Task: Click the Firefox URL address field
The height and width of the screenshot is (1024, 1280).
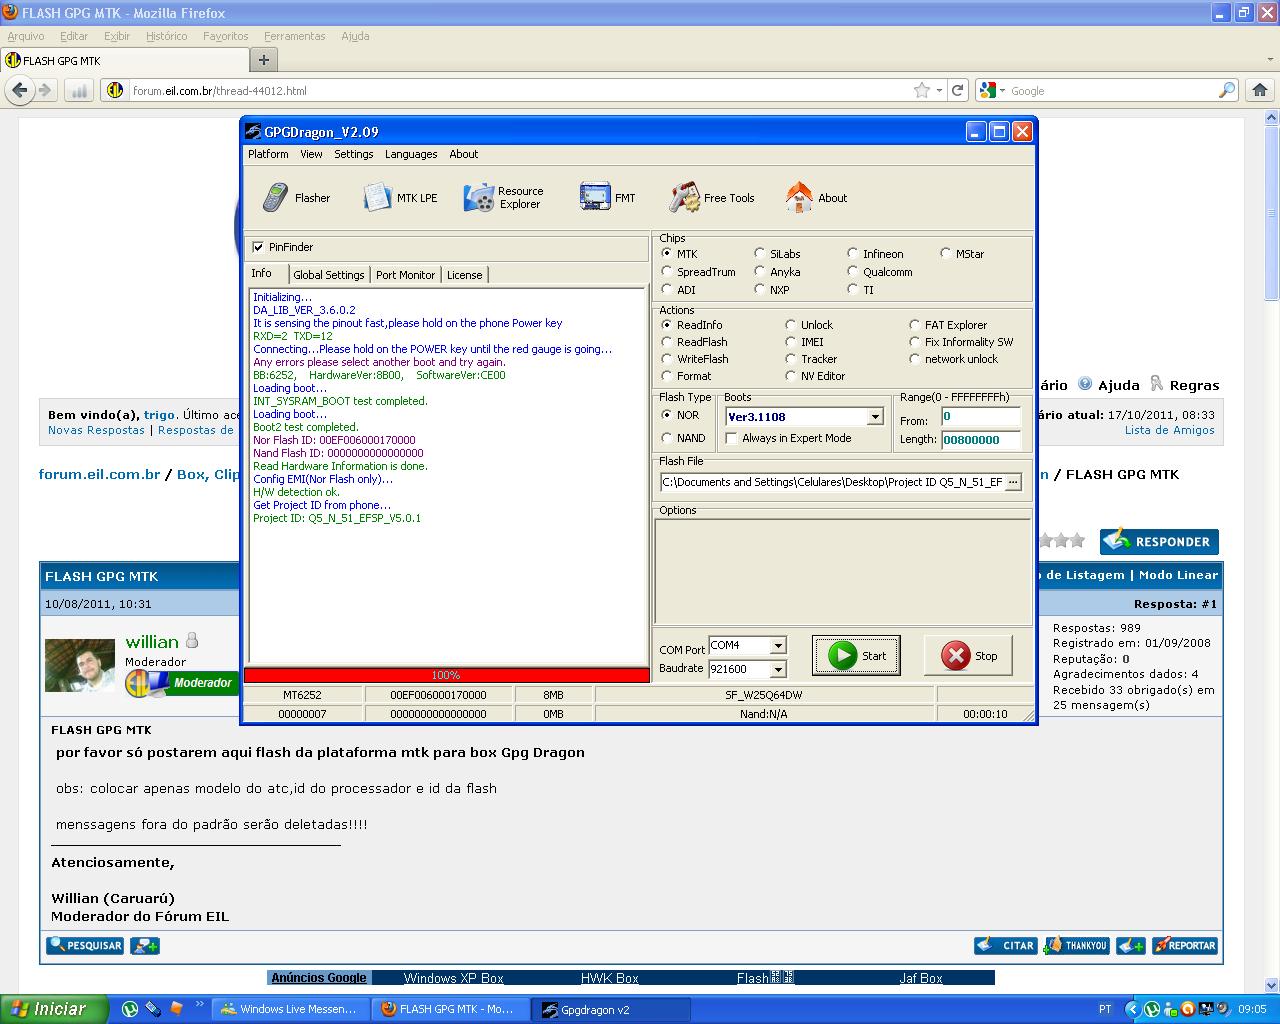Action: coord(520,90)
